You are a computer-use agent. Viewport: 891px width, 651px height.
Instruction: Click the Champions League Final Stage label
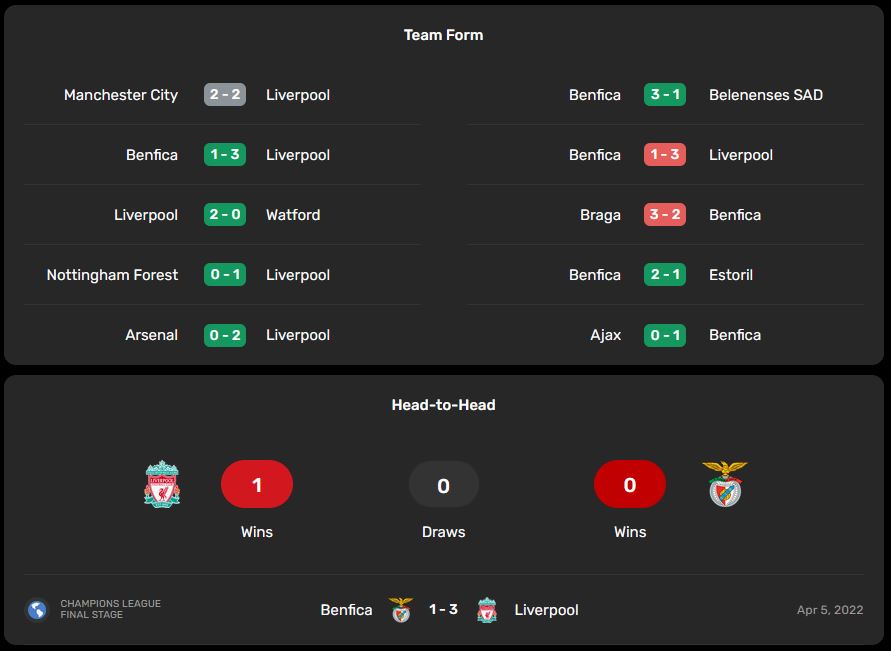coord(111,609)
